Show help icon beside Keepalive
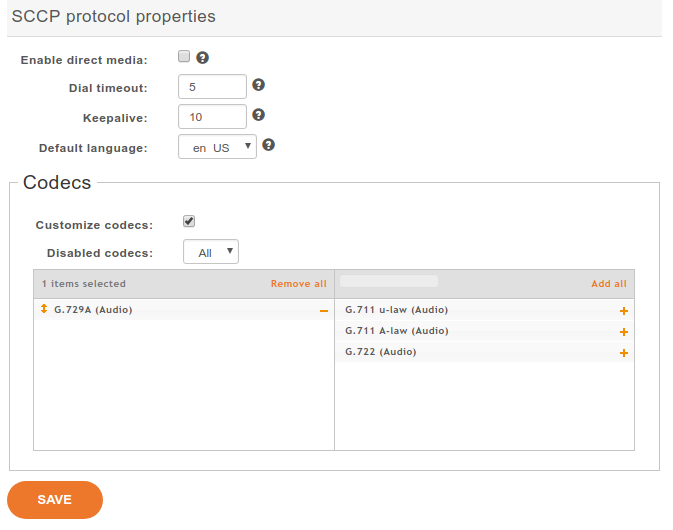673x530 pixels. pos(258,115)
